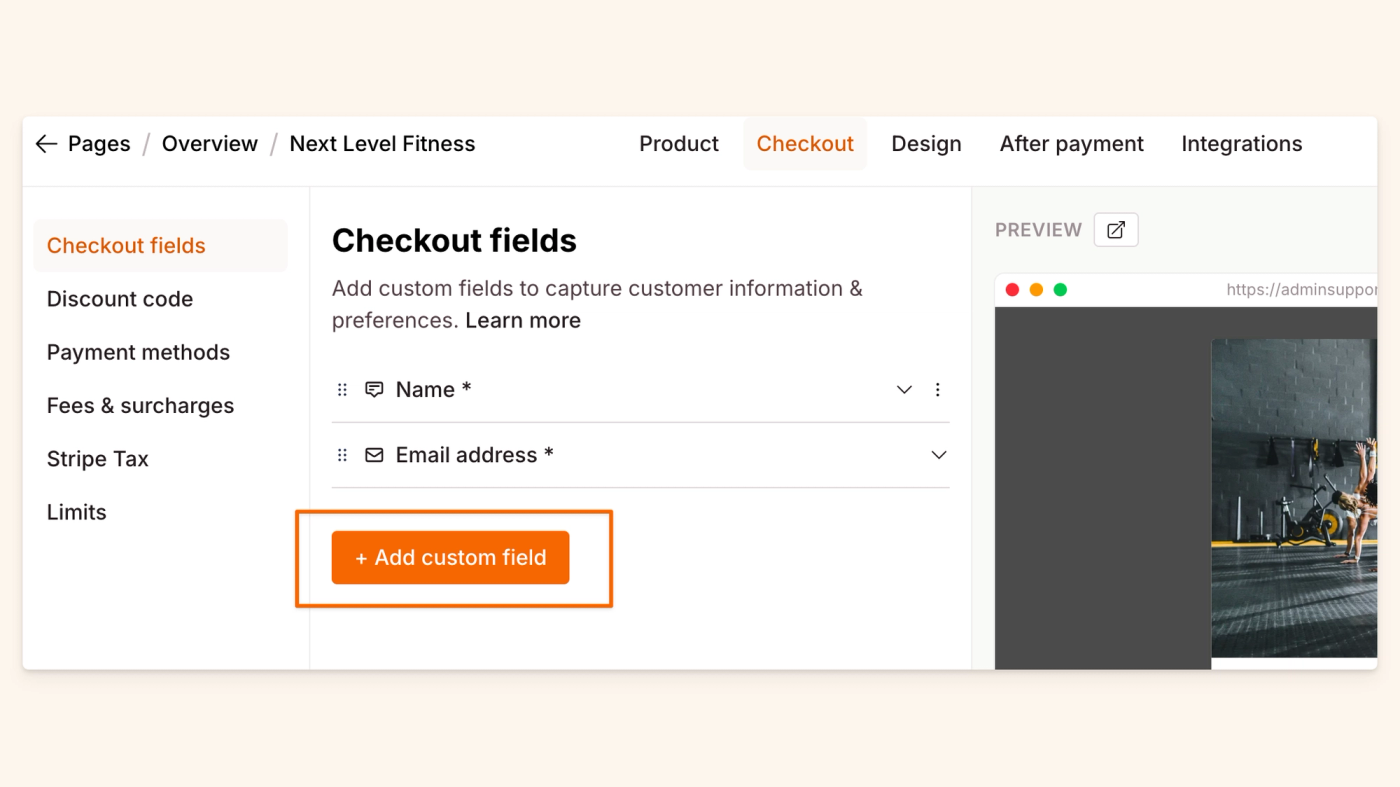The height and width of the screenshot is (787, 1400).
Task: Open Payment methods in sidebar
Action: click(138, 352)
